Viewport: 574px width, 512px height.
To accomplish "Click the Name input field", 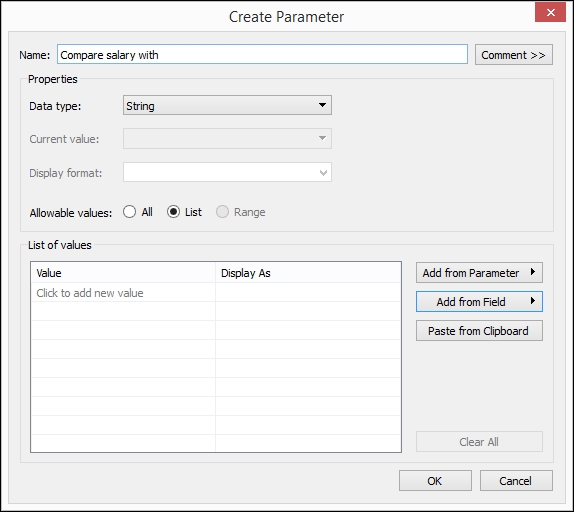I will pyautogui.click(x=262, y=55).
